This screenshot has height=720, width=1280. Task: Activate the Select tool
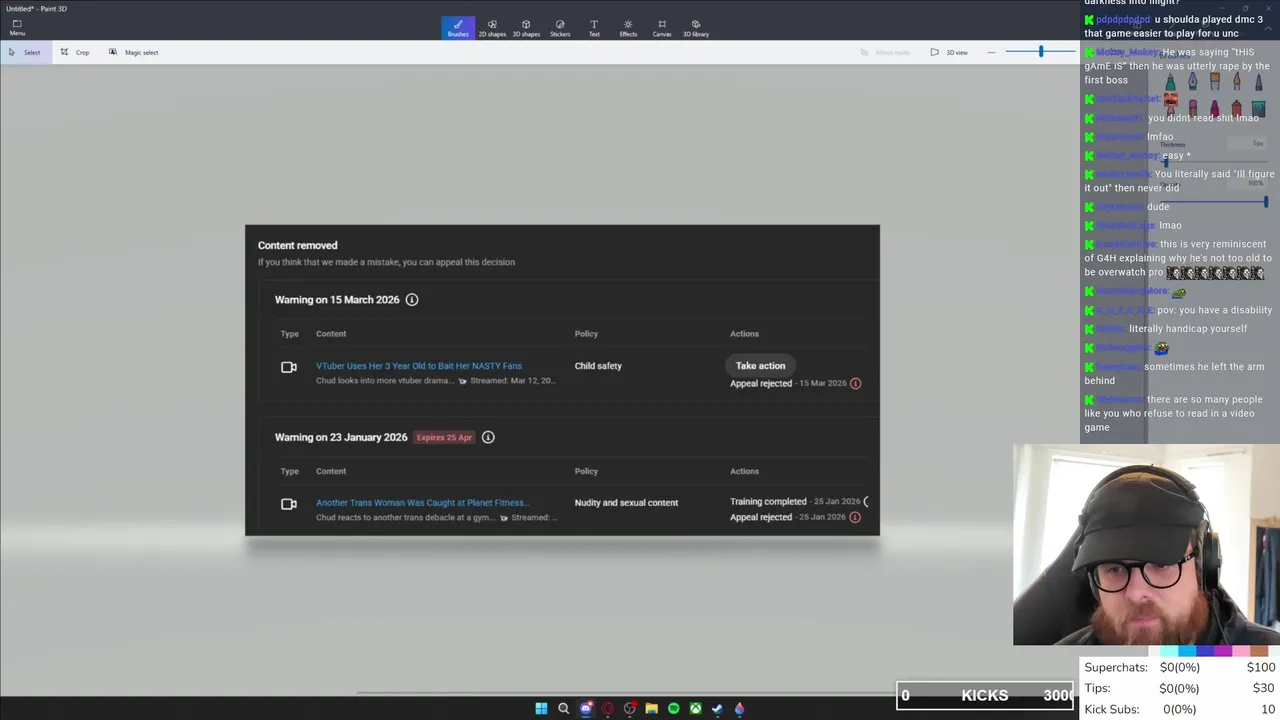pos(24,52)
